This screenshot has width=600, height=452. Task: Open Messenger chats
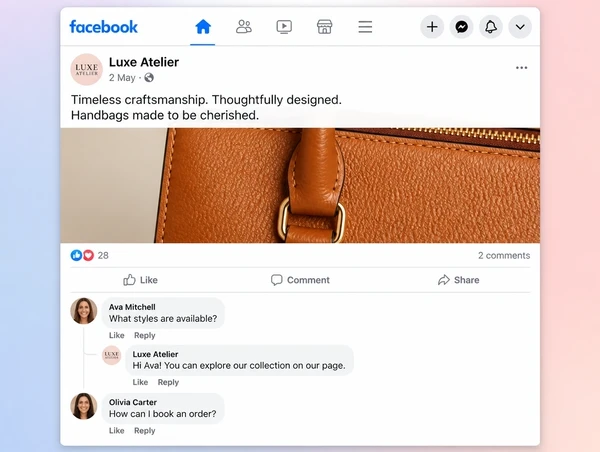(x=461, y=27)
